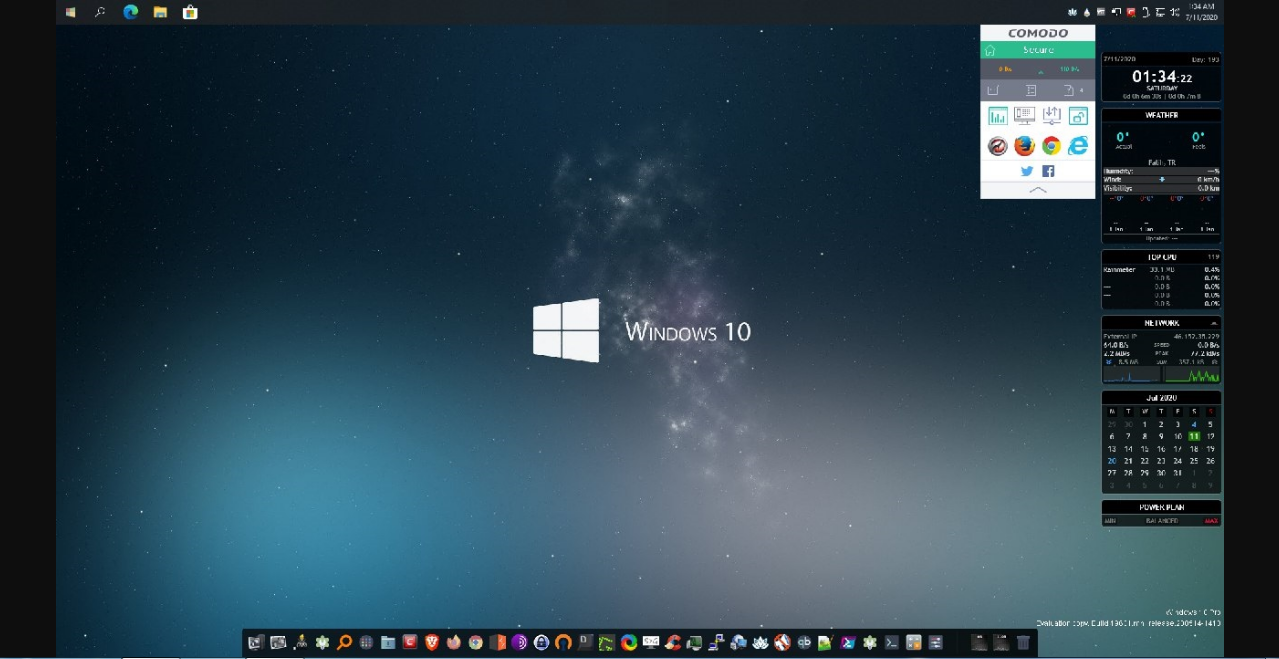Open Comodo bar-chart statistics icon
This screenshot has width=1279, height=659.
[x=998, y=116]
